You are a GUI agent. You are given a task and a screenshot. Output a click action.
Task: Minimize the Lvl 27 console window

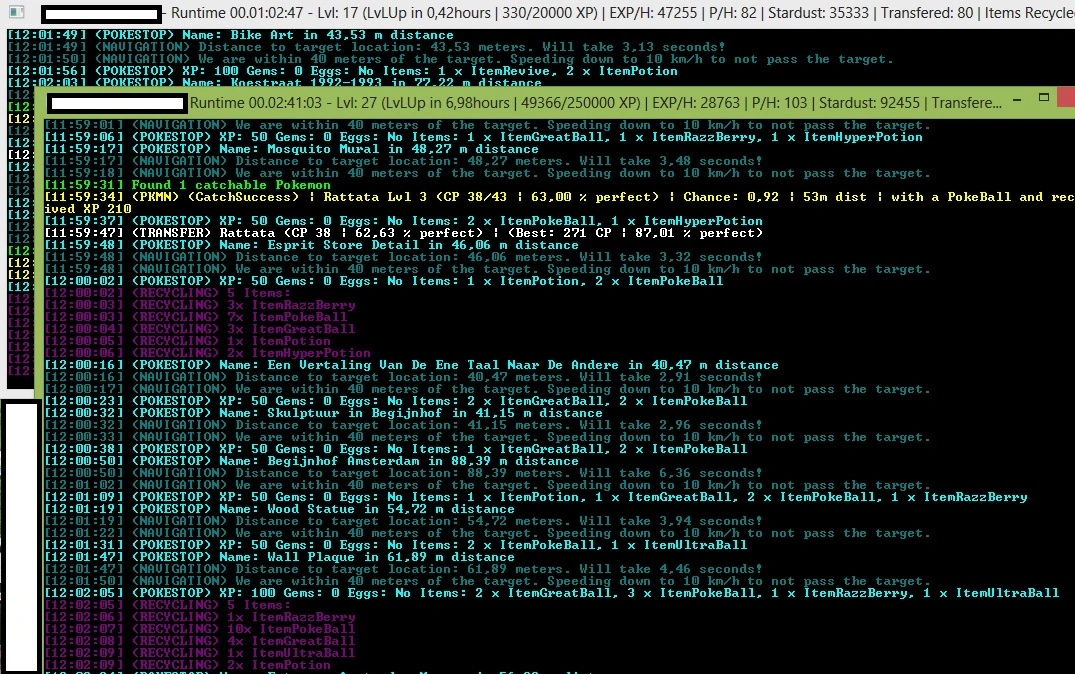click(x=1017, y=100)
